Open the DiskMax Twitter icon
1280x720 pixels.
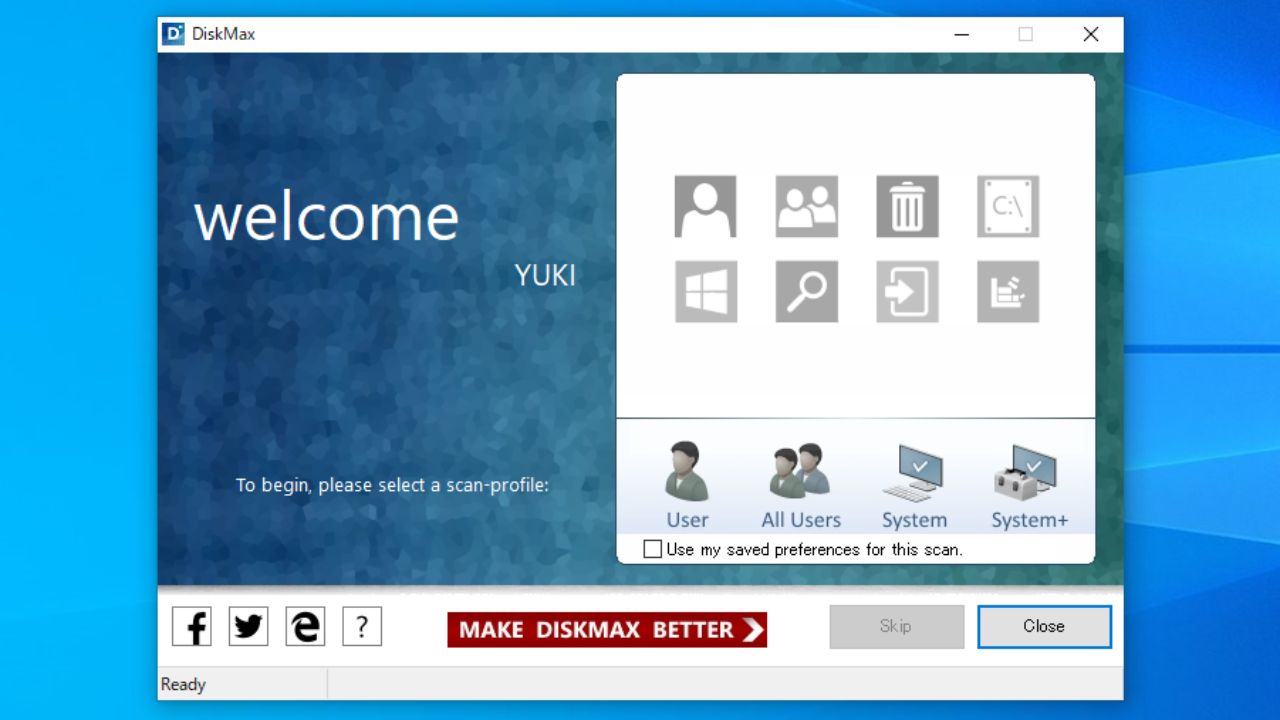coord(248,627)
